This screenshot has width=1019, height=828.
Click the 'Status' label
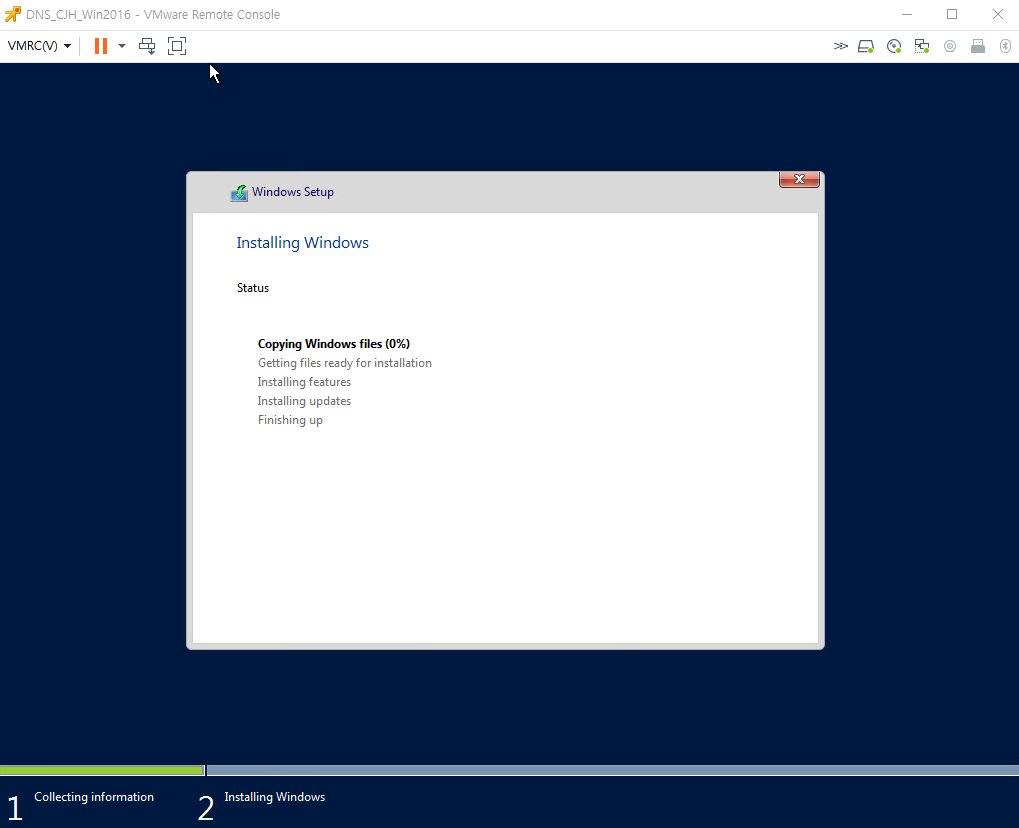253,288
